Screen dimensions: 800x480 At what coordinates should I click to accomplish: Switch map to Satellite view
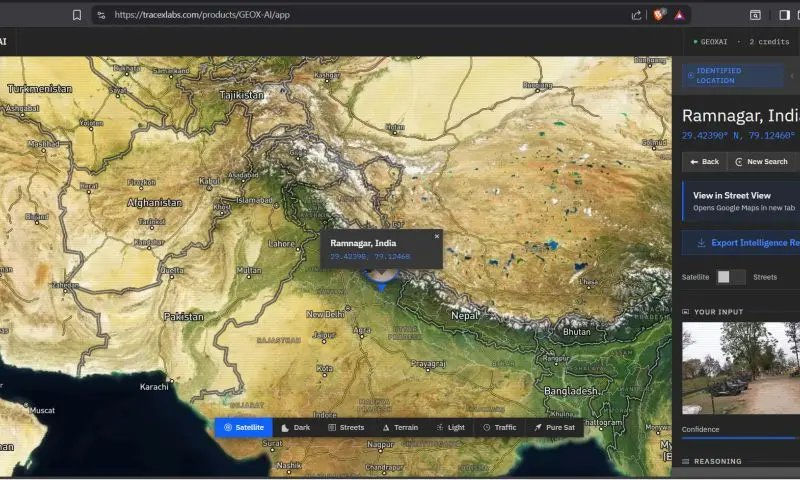coord(244,427)
